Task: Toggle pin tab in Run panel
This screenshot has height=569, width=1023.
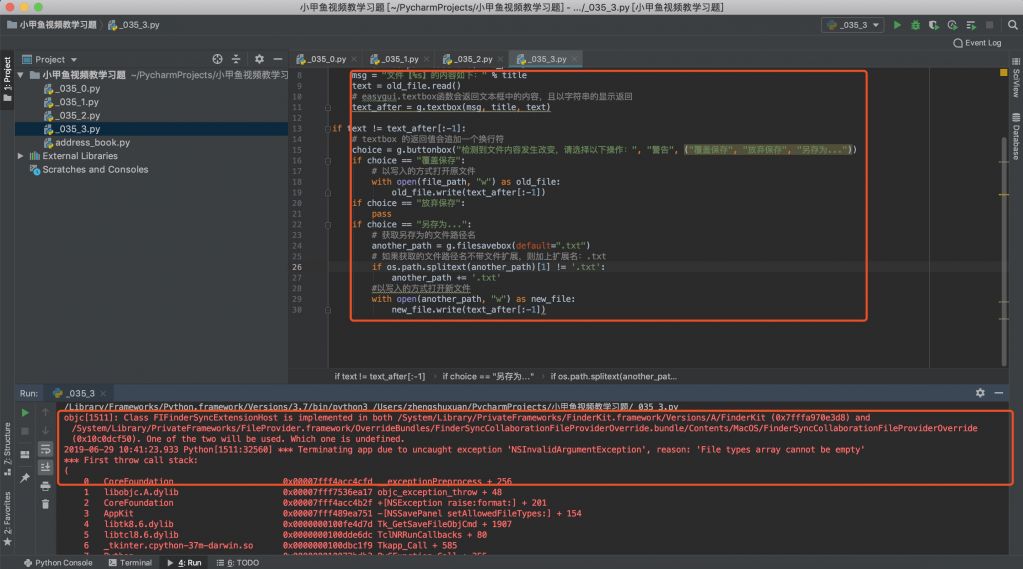Action: (x=25, y=479)
